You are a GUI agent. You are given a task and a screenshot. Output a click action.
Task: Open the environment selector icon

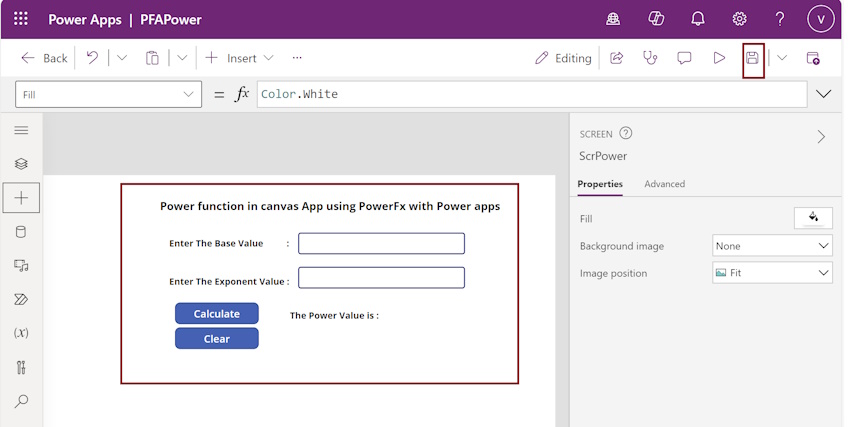coord(613,19)
